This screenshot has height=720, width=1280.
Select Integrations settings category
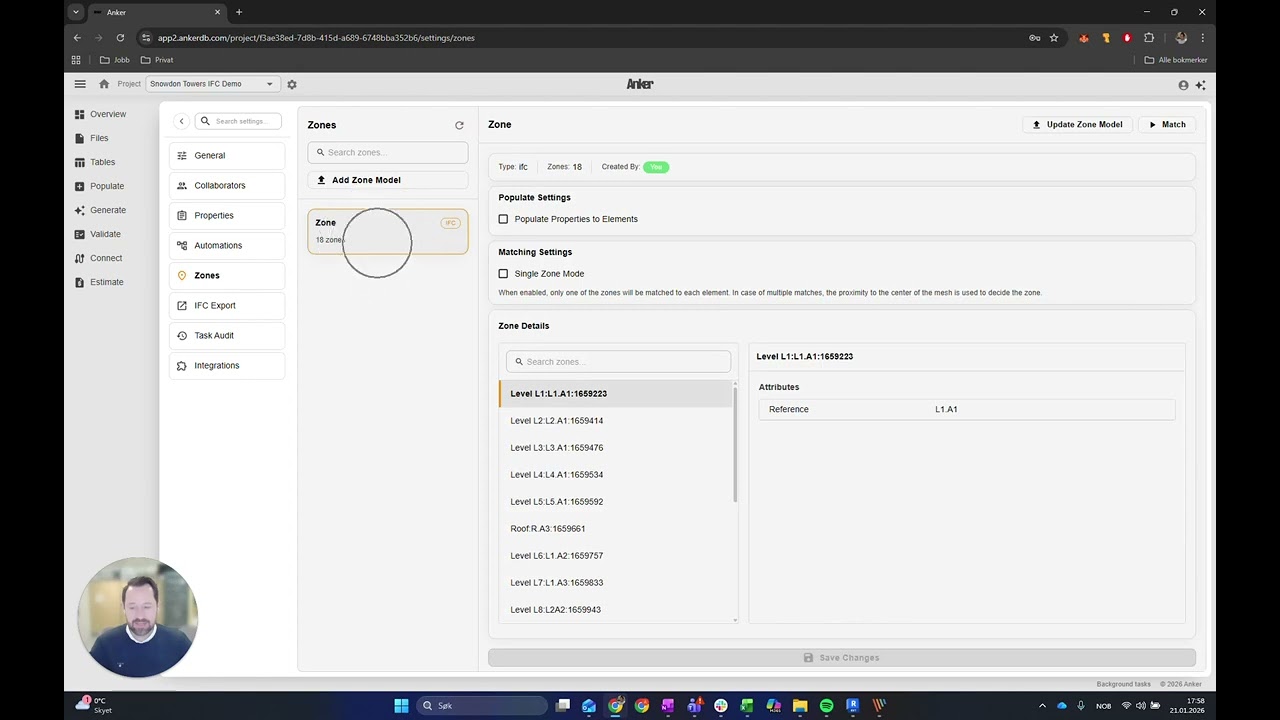(227, 365)
